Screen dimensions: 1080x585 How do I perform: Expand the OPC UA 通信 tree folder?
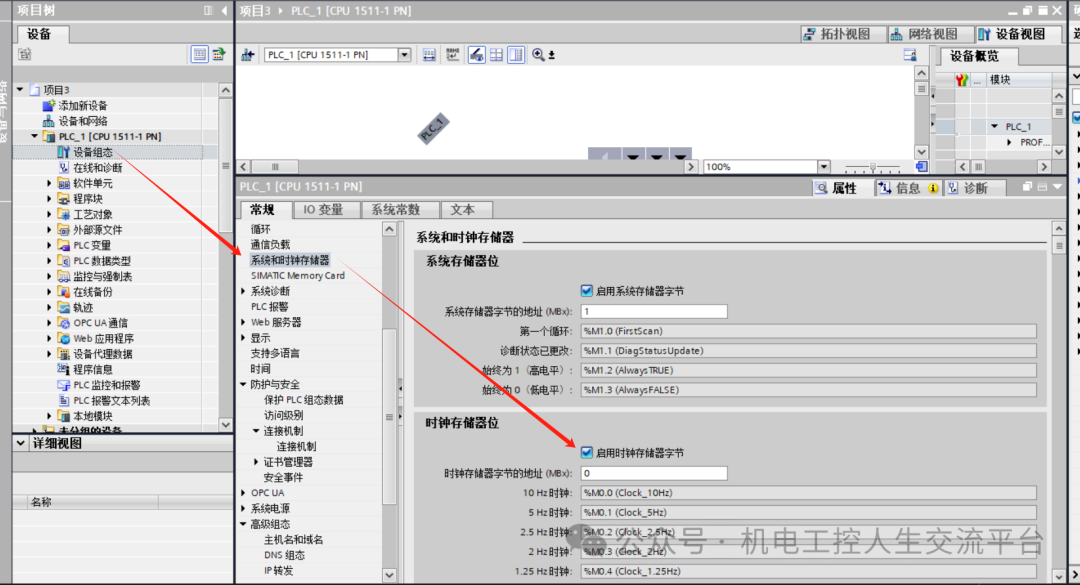[x=49, y=322]
